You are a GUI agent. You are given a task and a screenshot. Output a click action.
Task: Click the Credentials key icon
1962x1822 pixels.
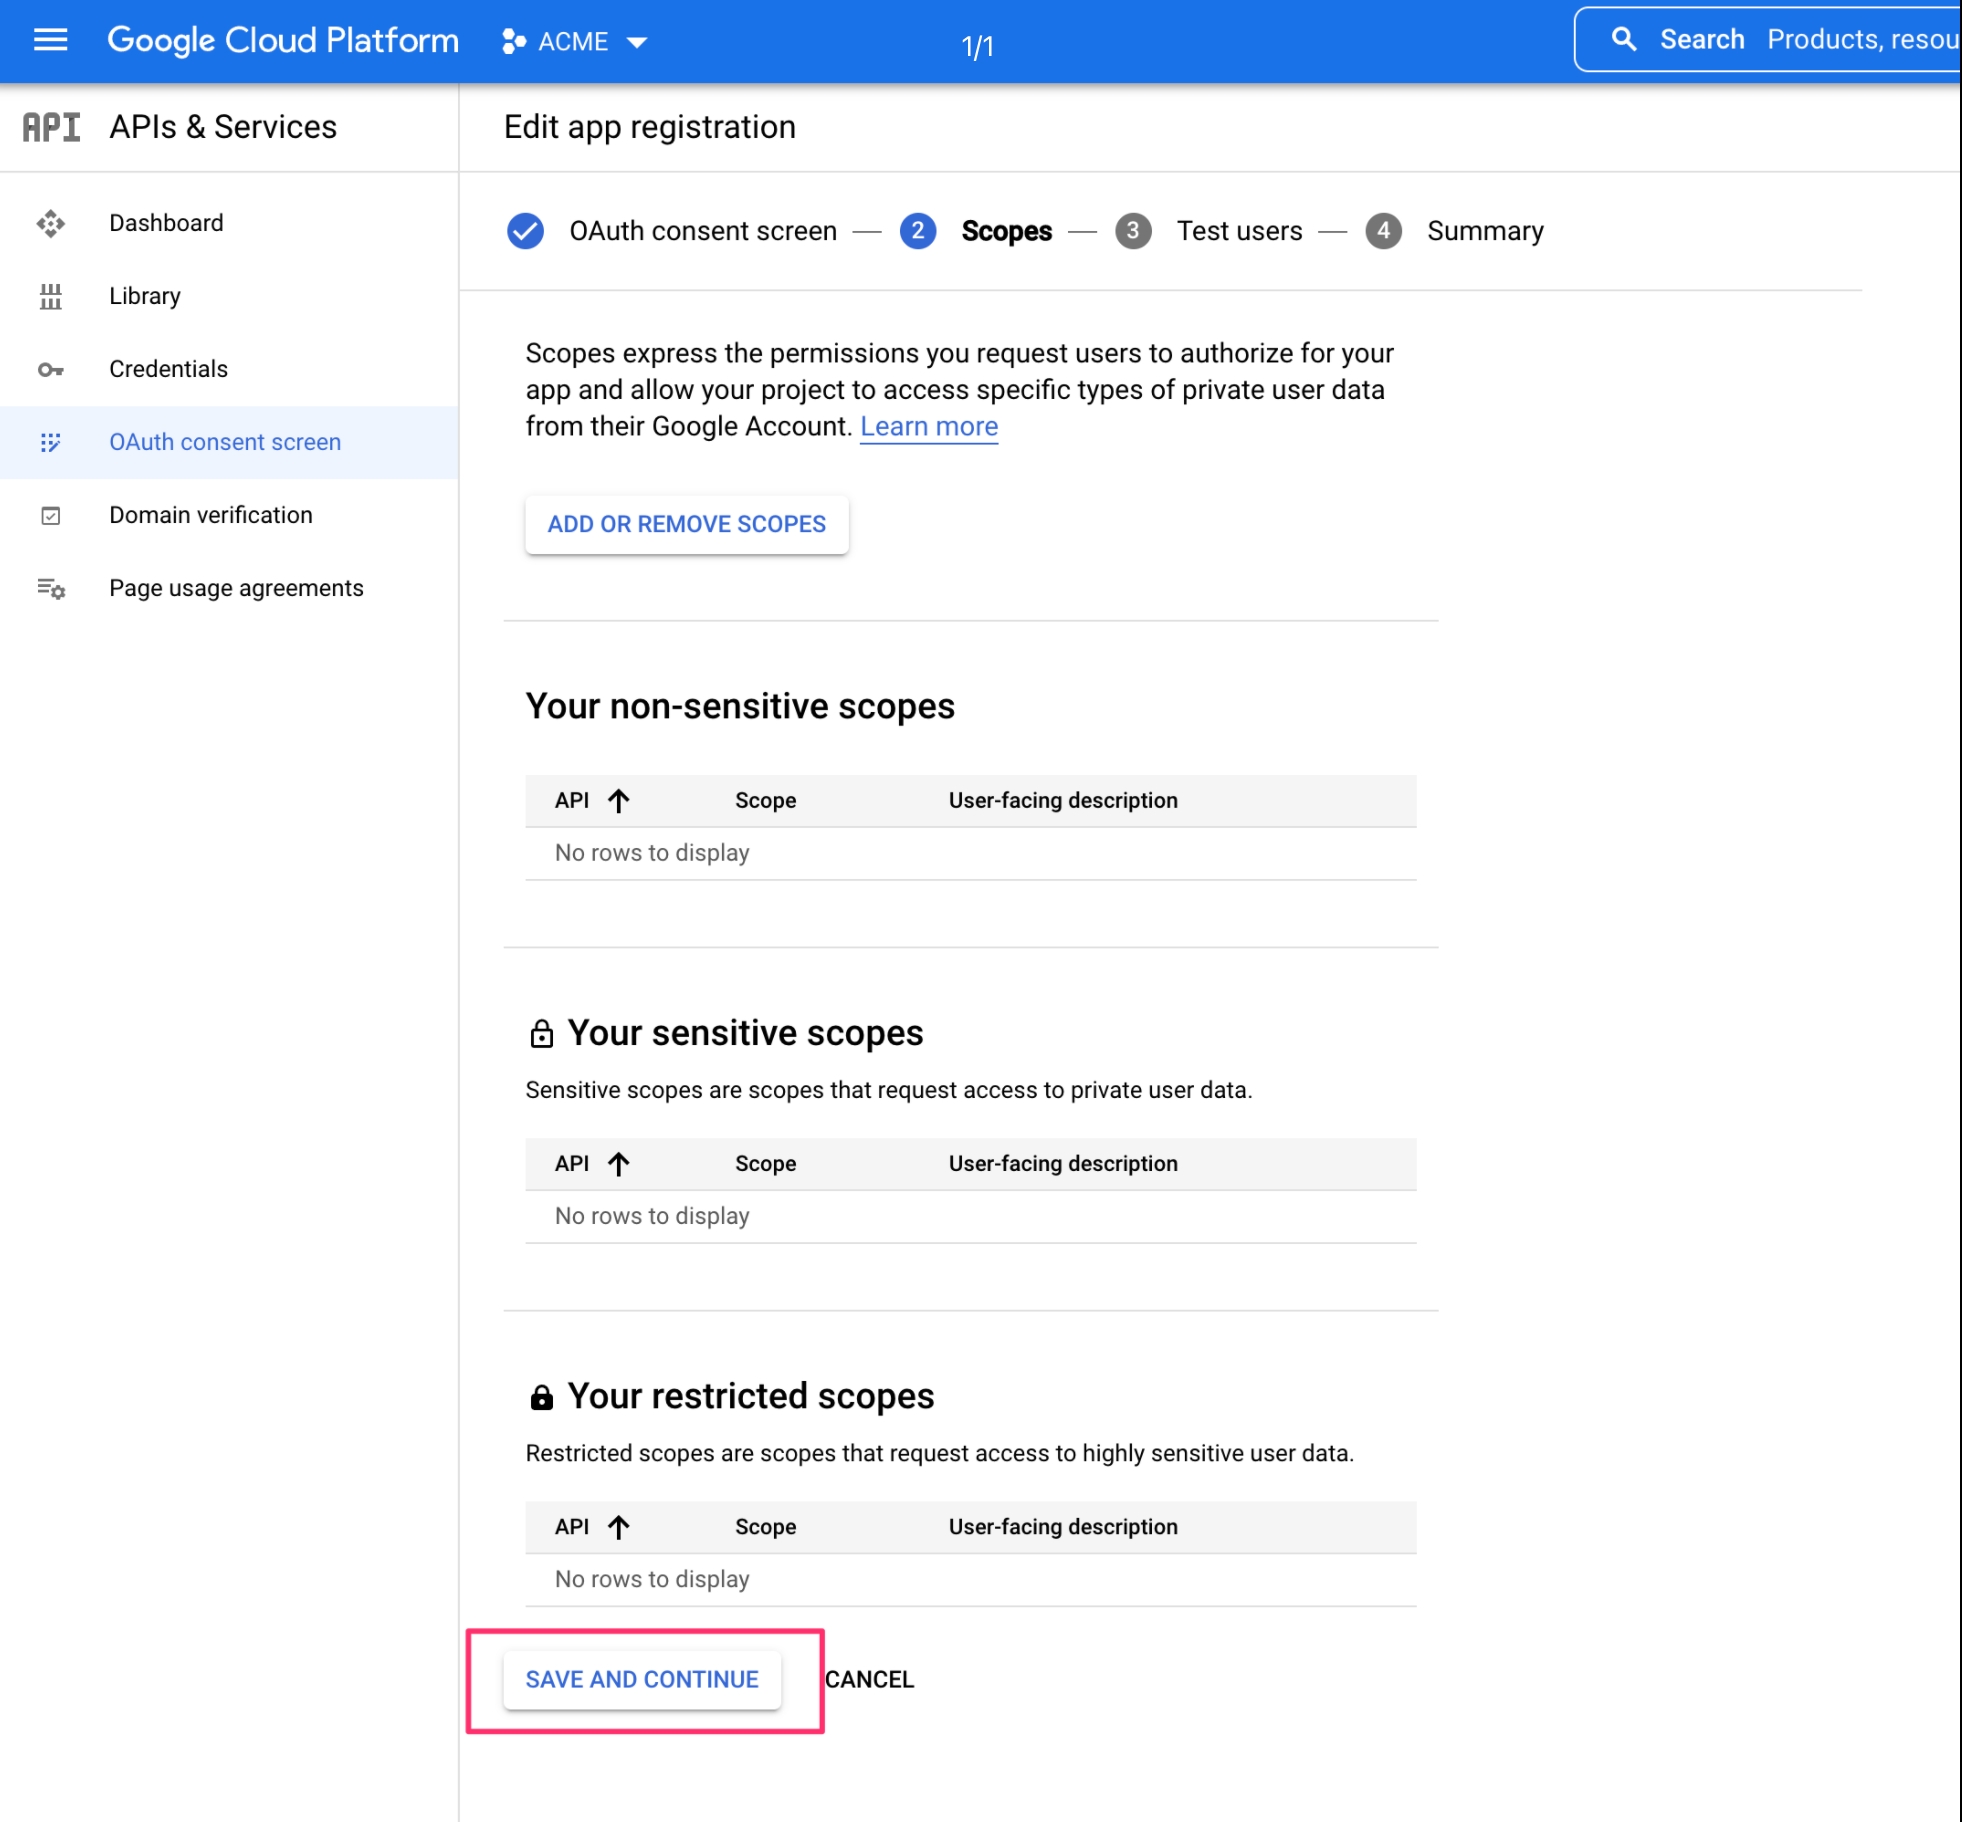click(x=50, y=369)
